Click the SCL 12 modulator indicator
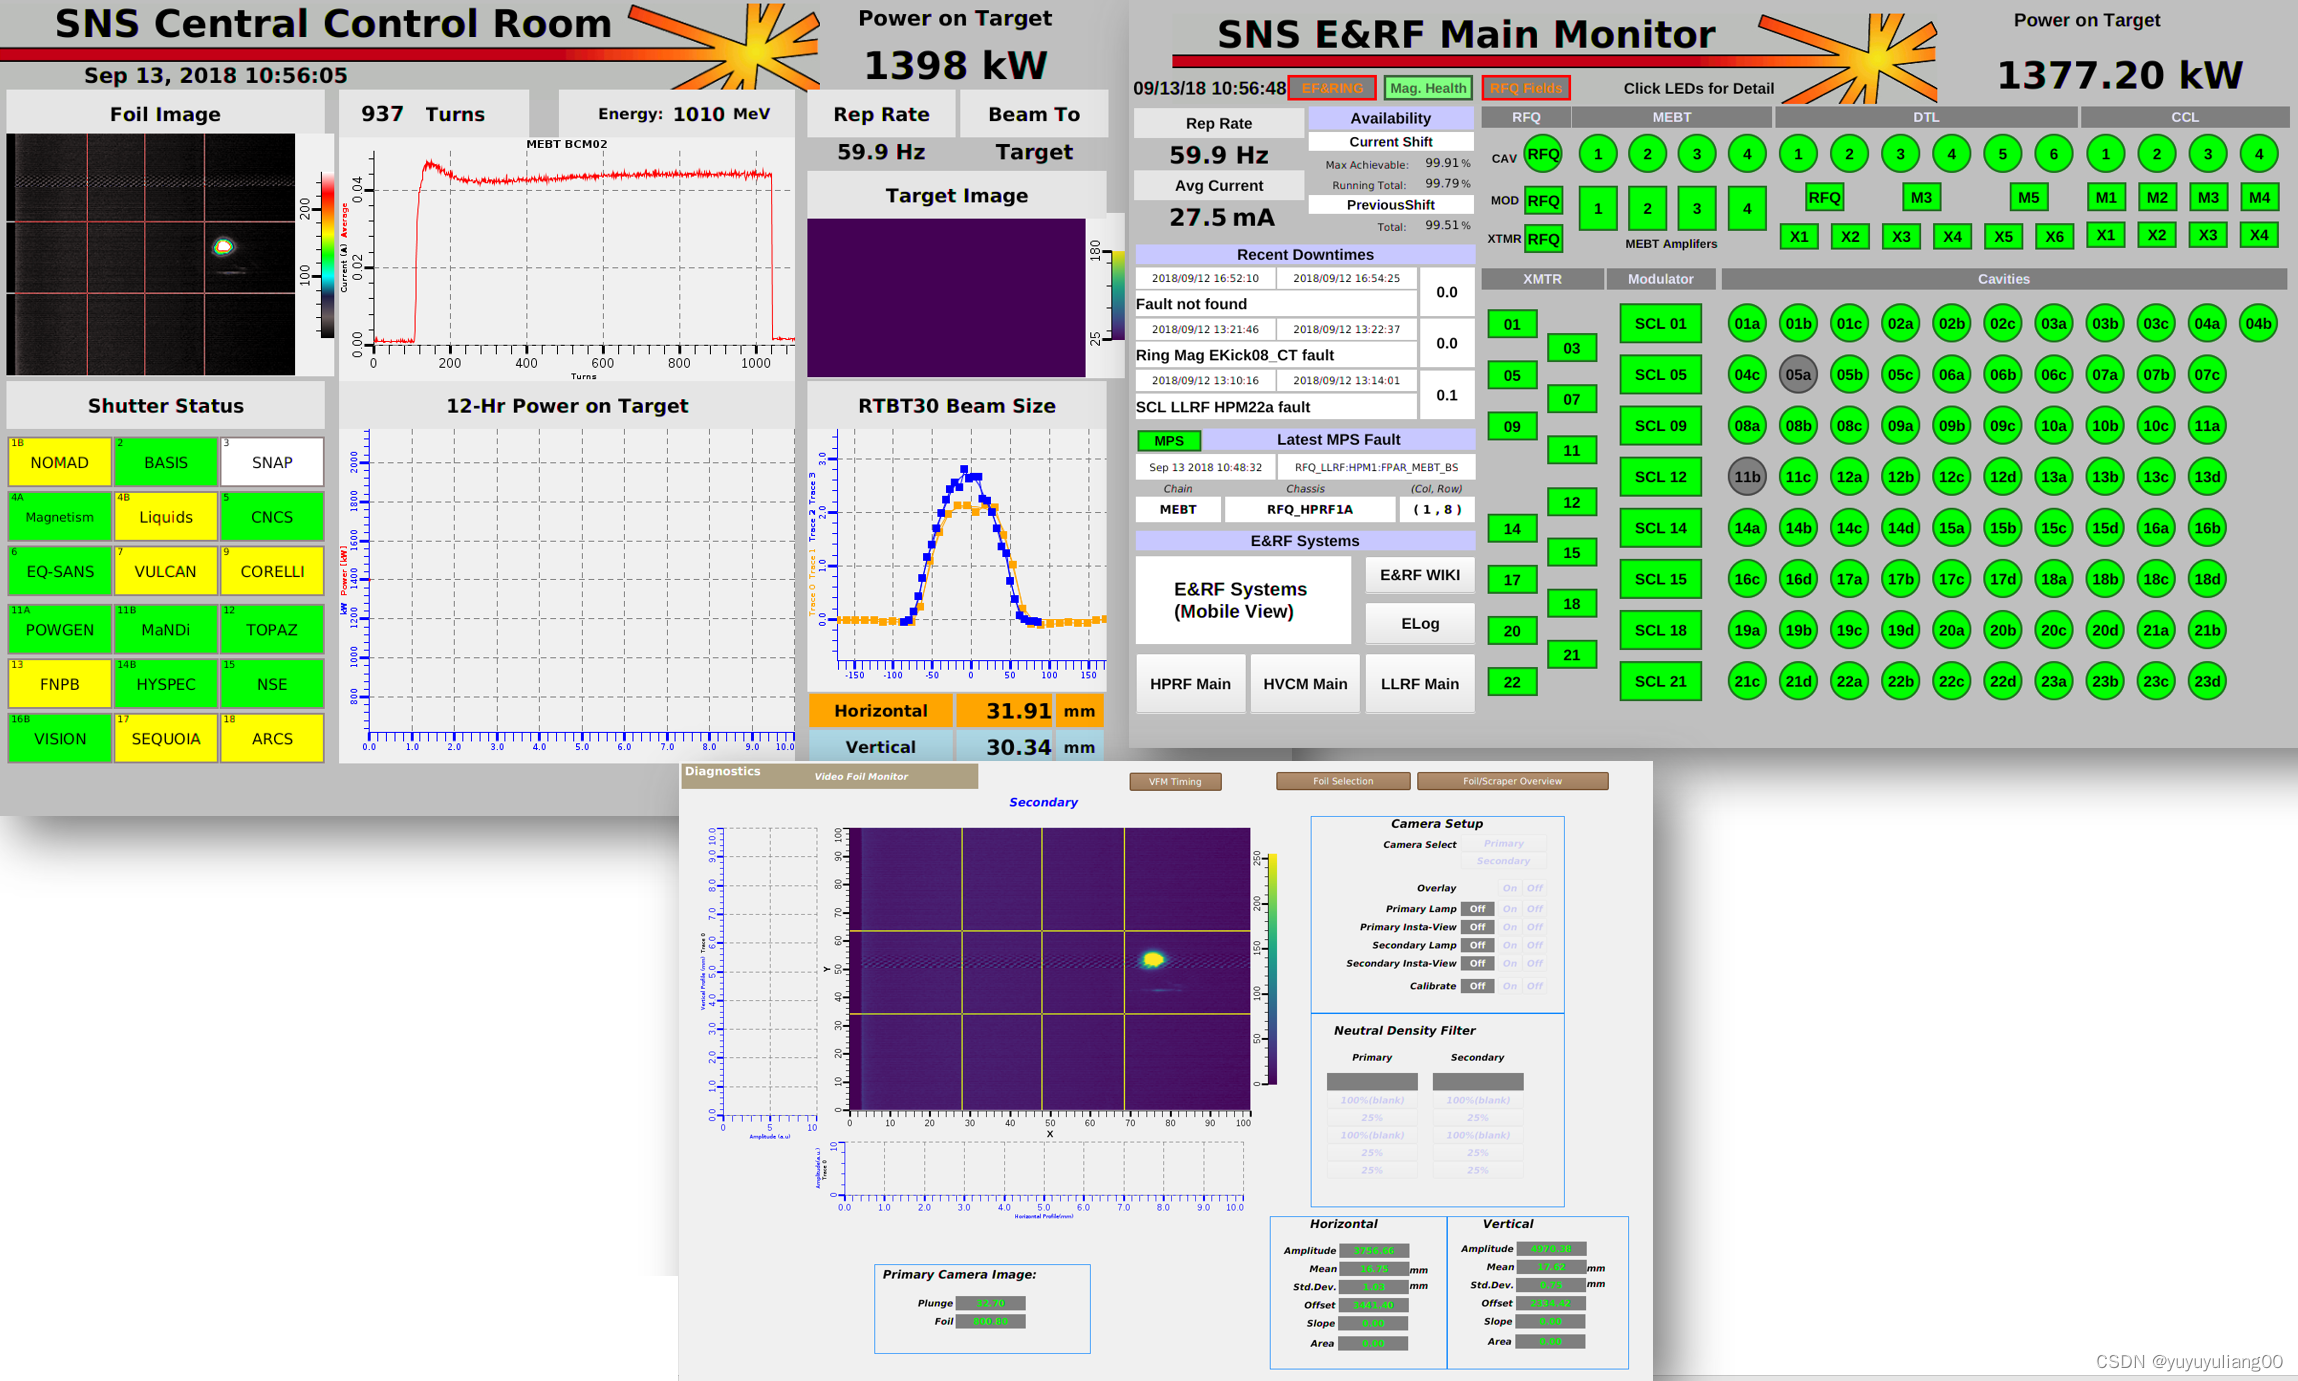Viewport: 2298px width, 1381px height. tap(1660, 477)
